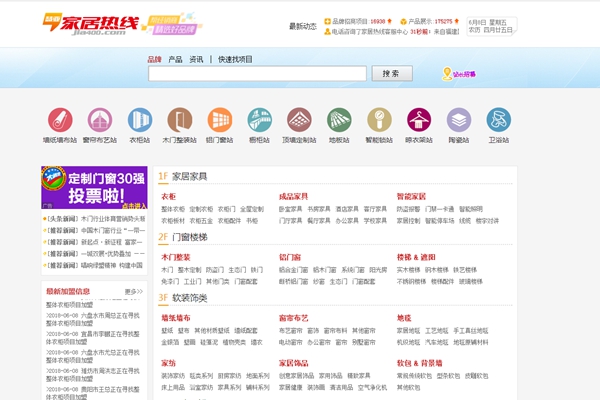Open the 橱柜站 cabinet icon
This screenshot has height=400, width=600.
pos(259,120)
